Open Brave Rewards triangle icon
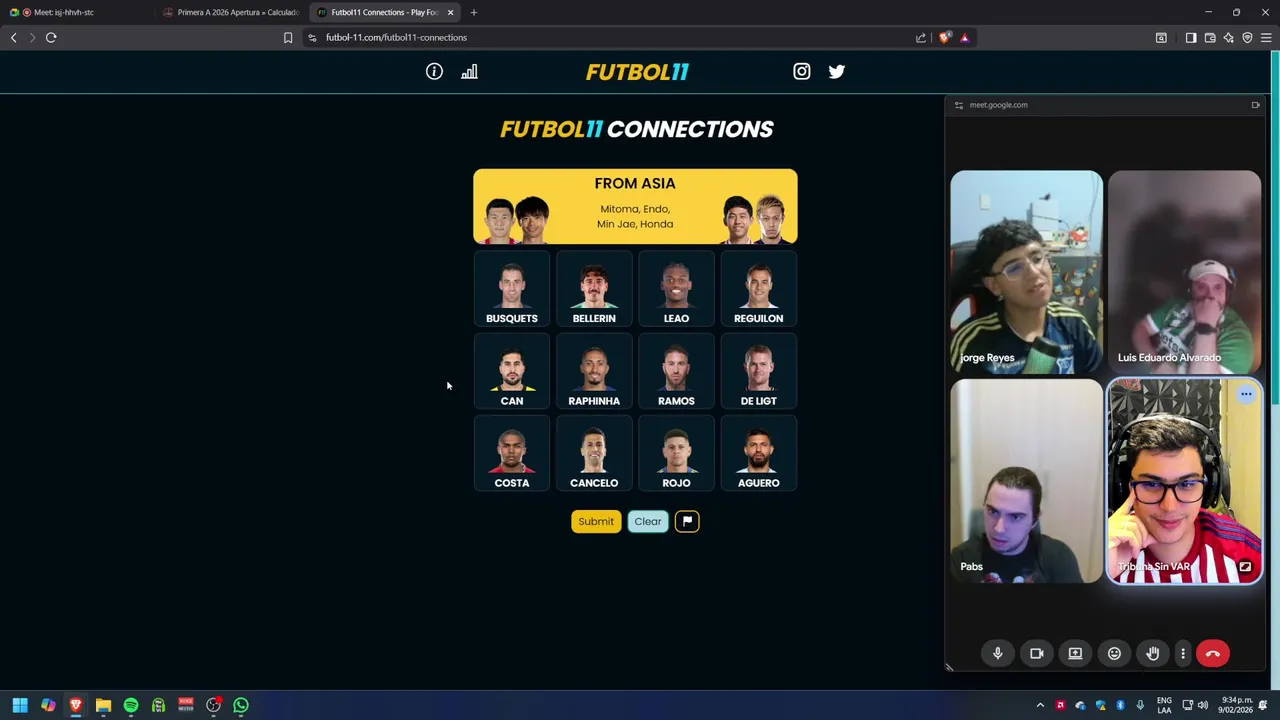This screenshot has width=1280, height=720. pyautogui.click(x=965, y=38)
